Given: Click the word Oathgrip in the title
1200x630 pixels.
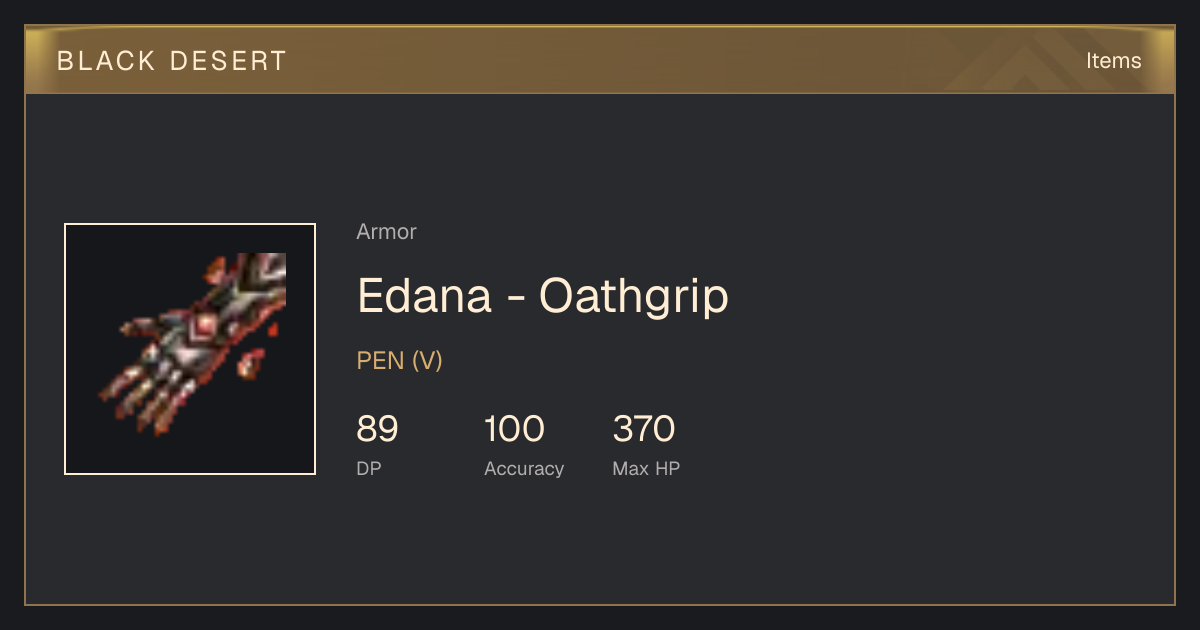Looking at the screenshot, I should click(634, 296).
